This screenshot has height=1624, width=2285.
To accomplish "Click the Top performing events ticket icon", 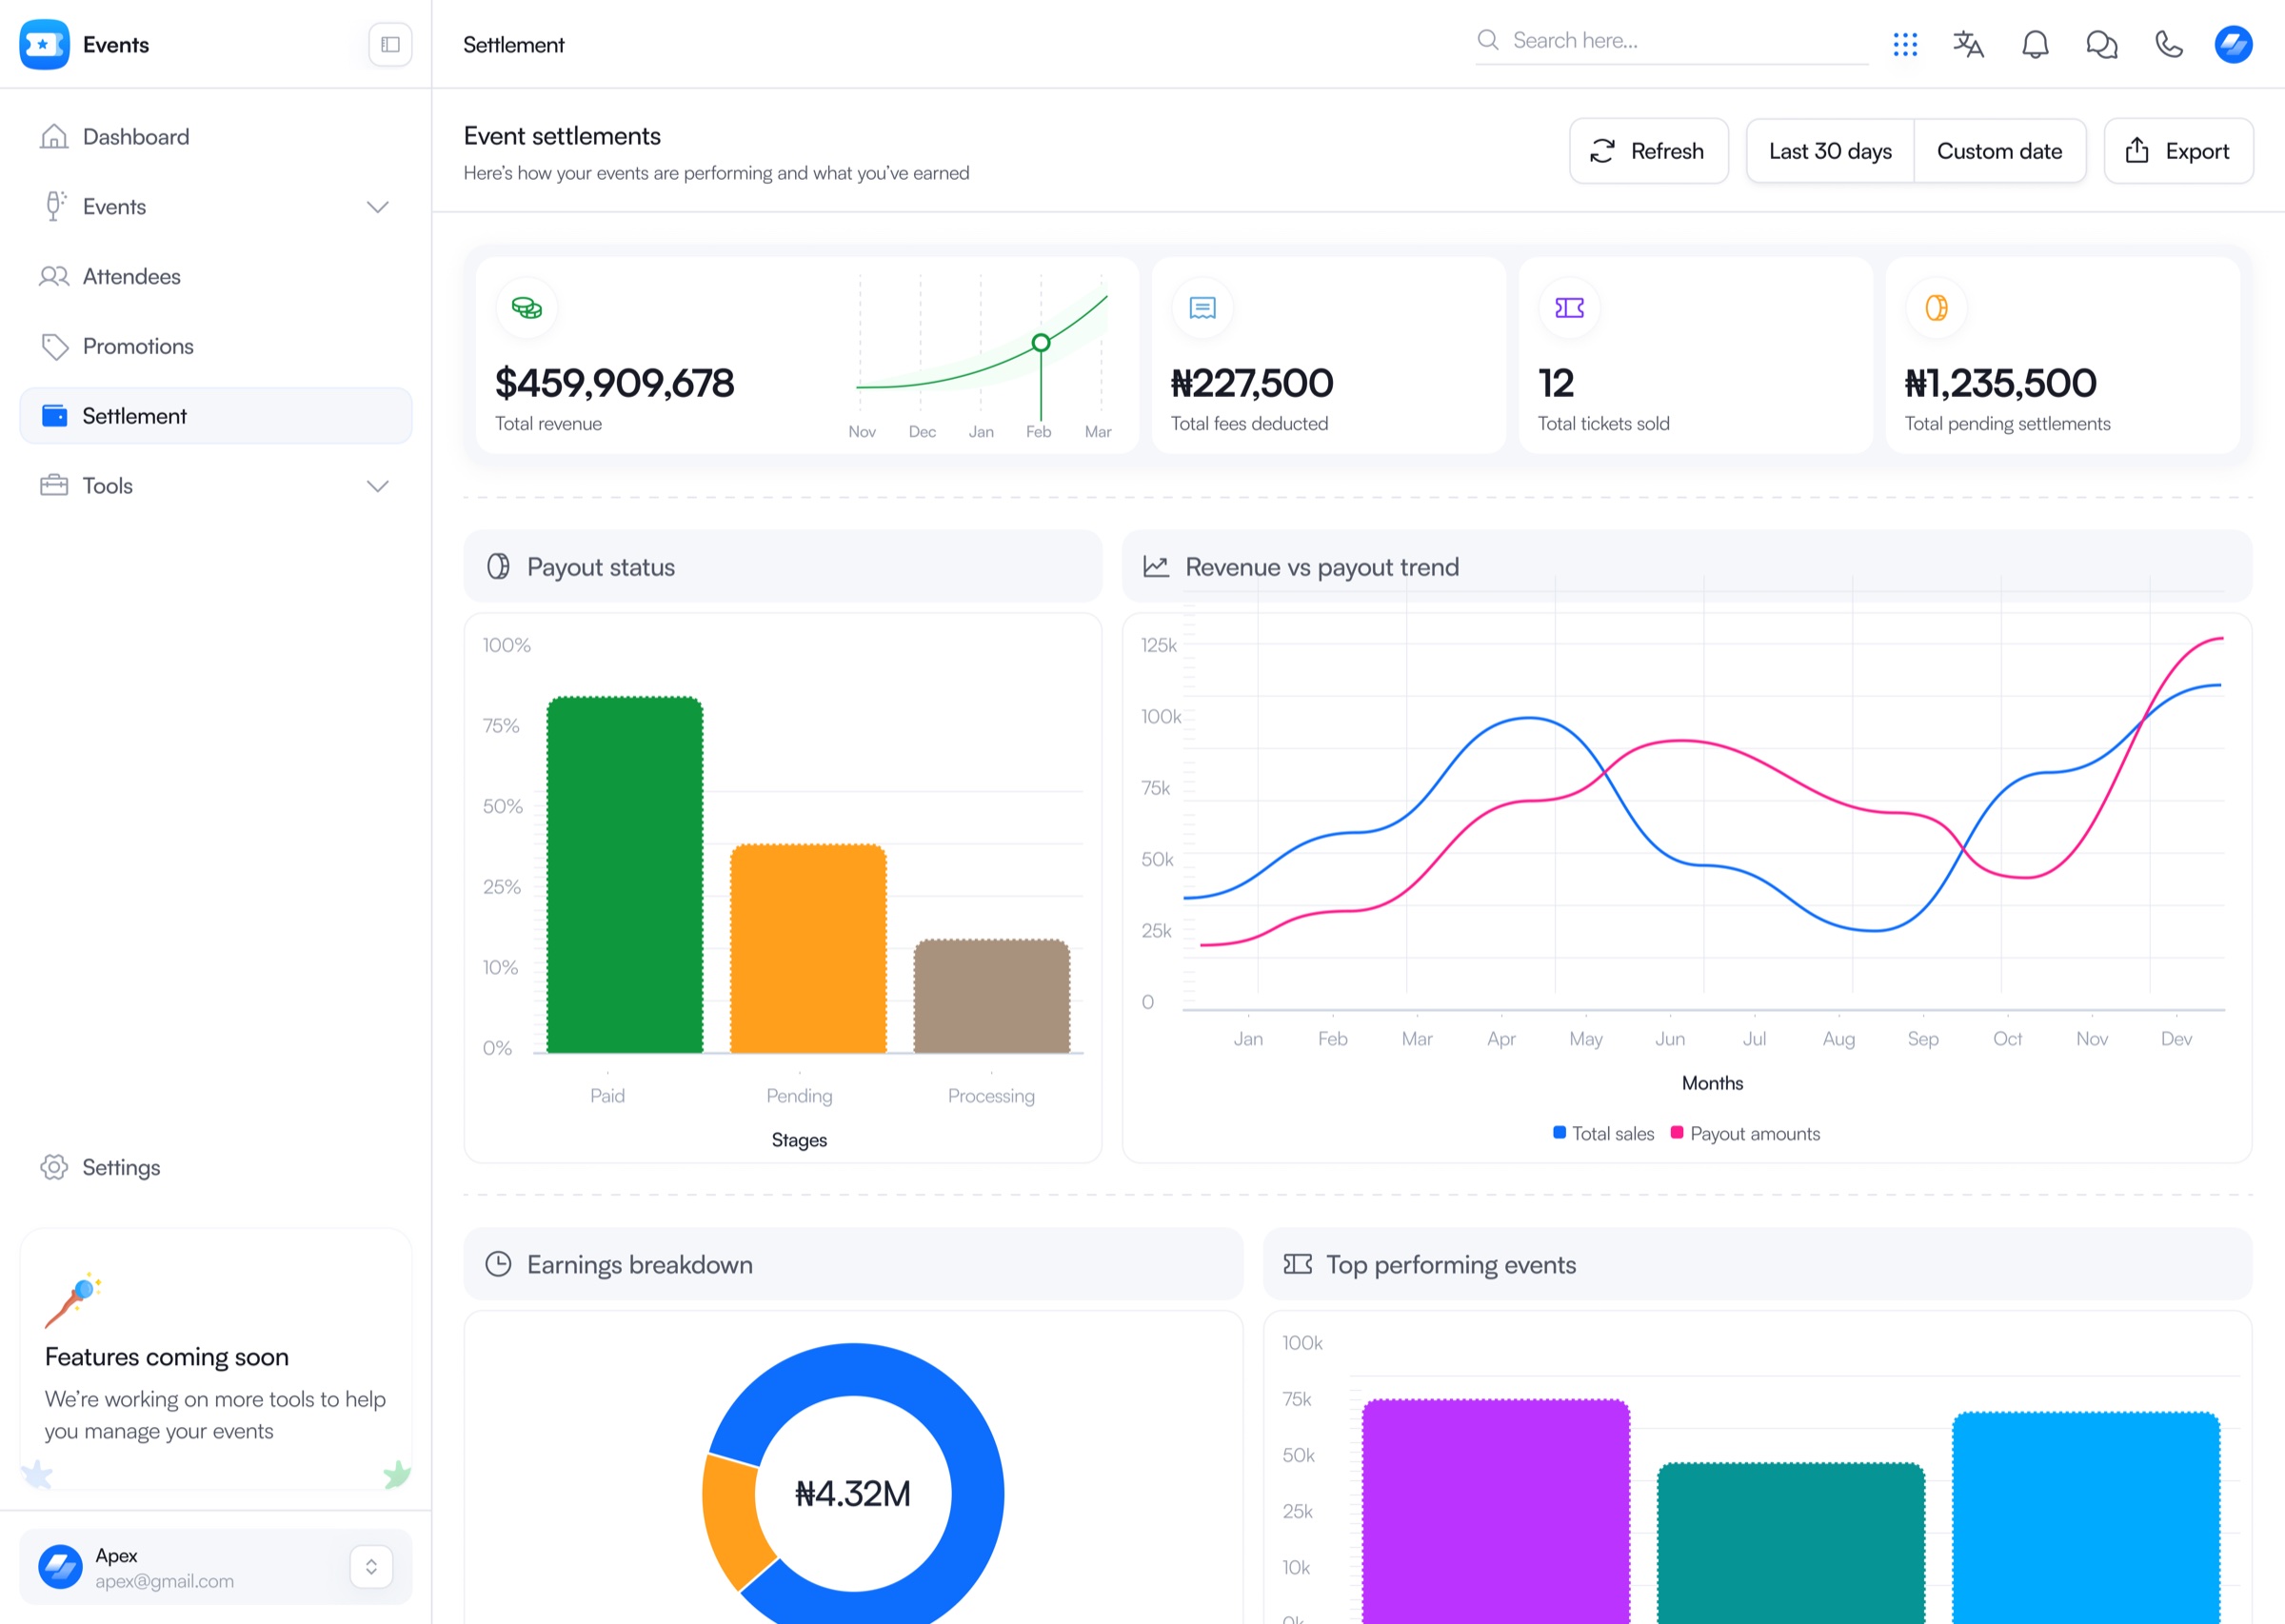I will click(1297, 1264).
